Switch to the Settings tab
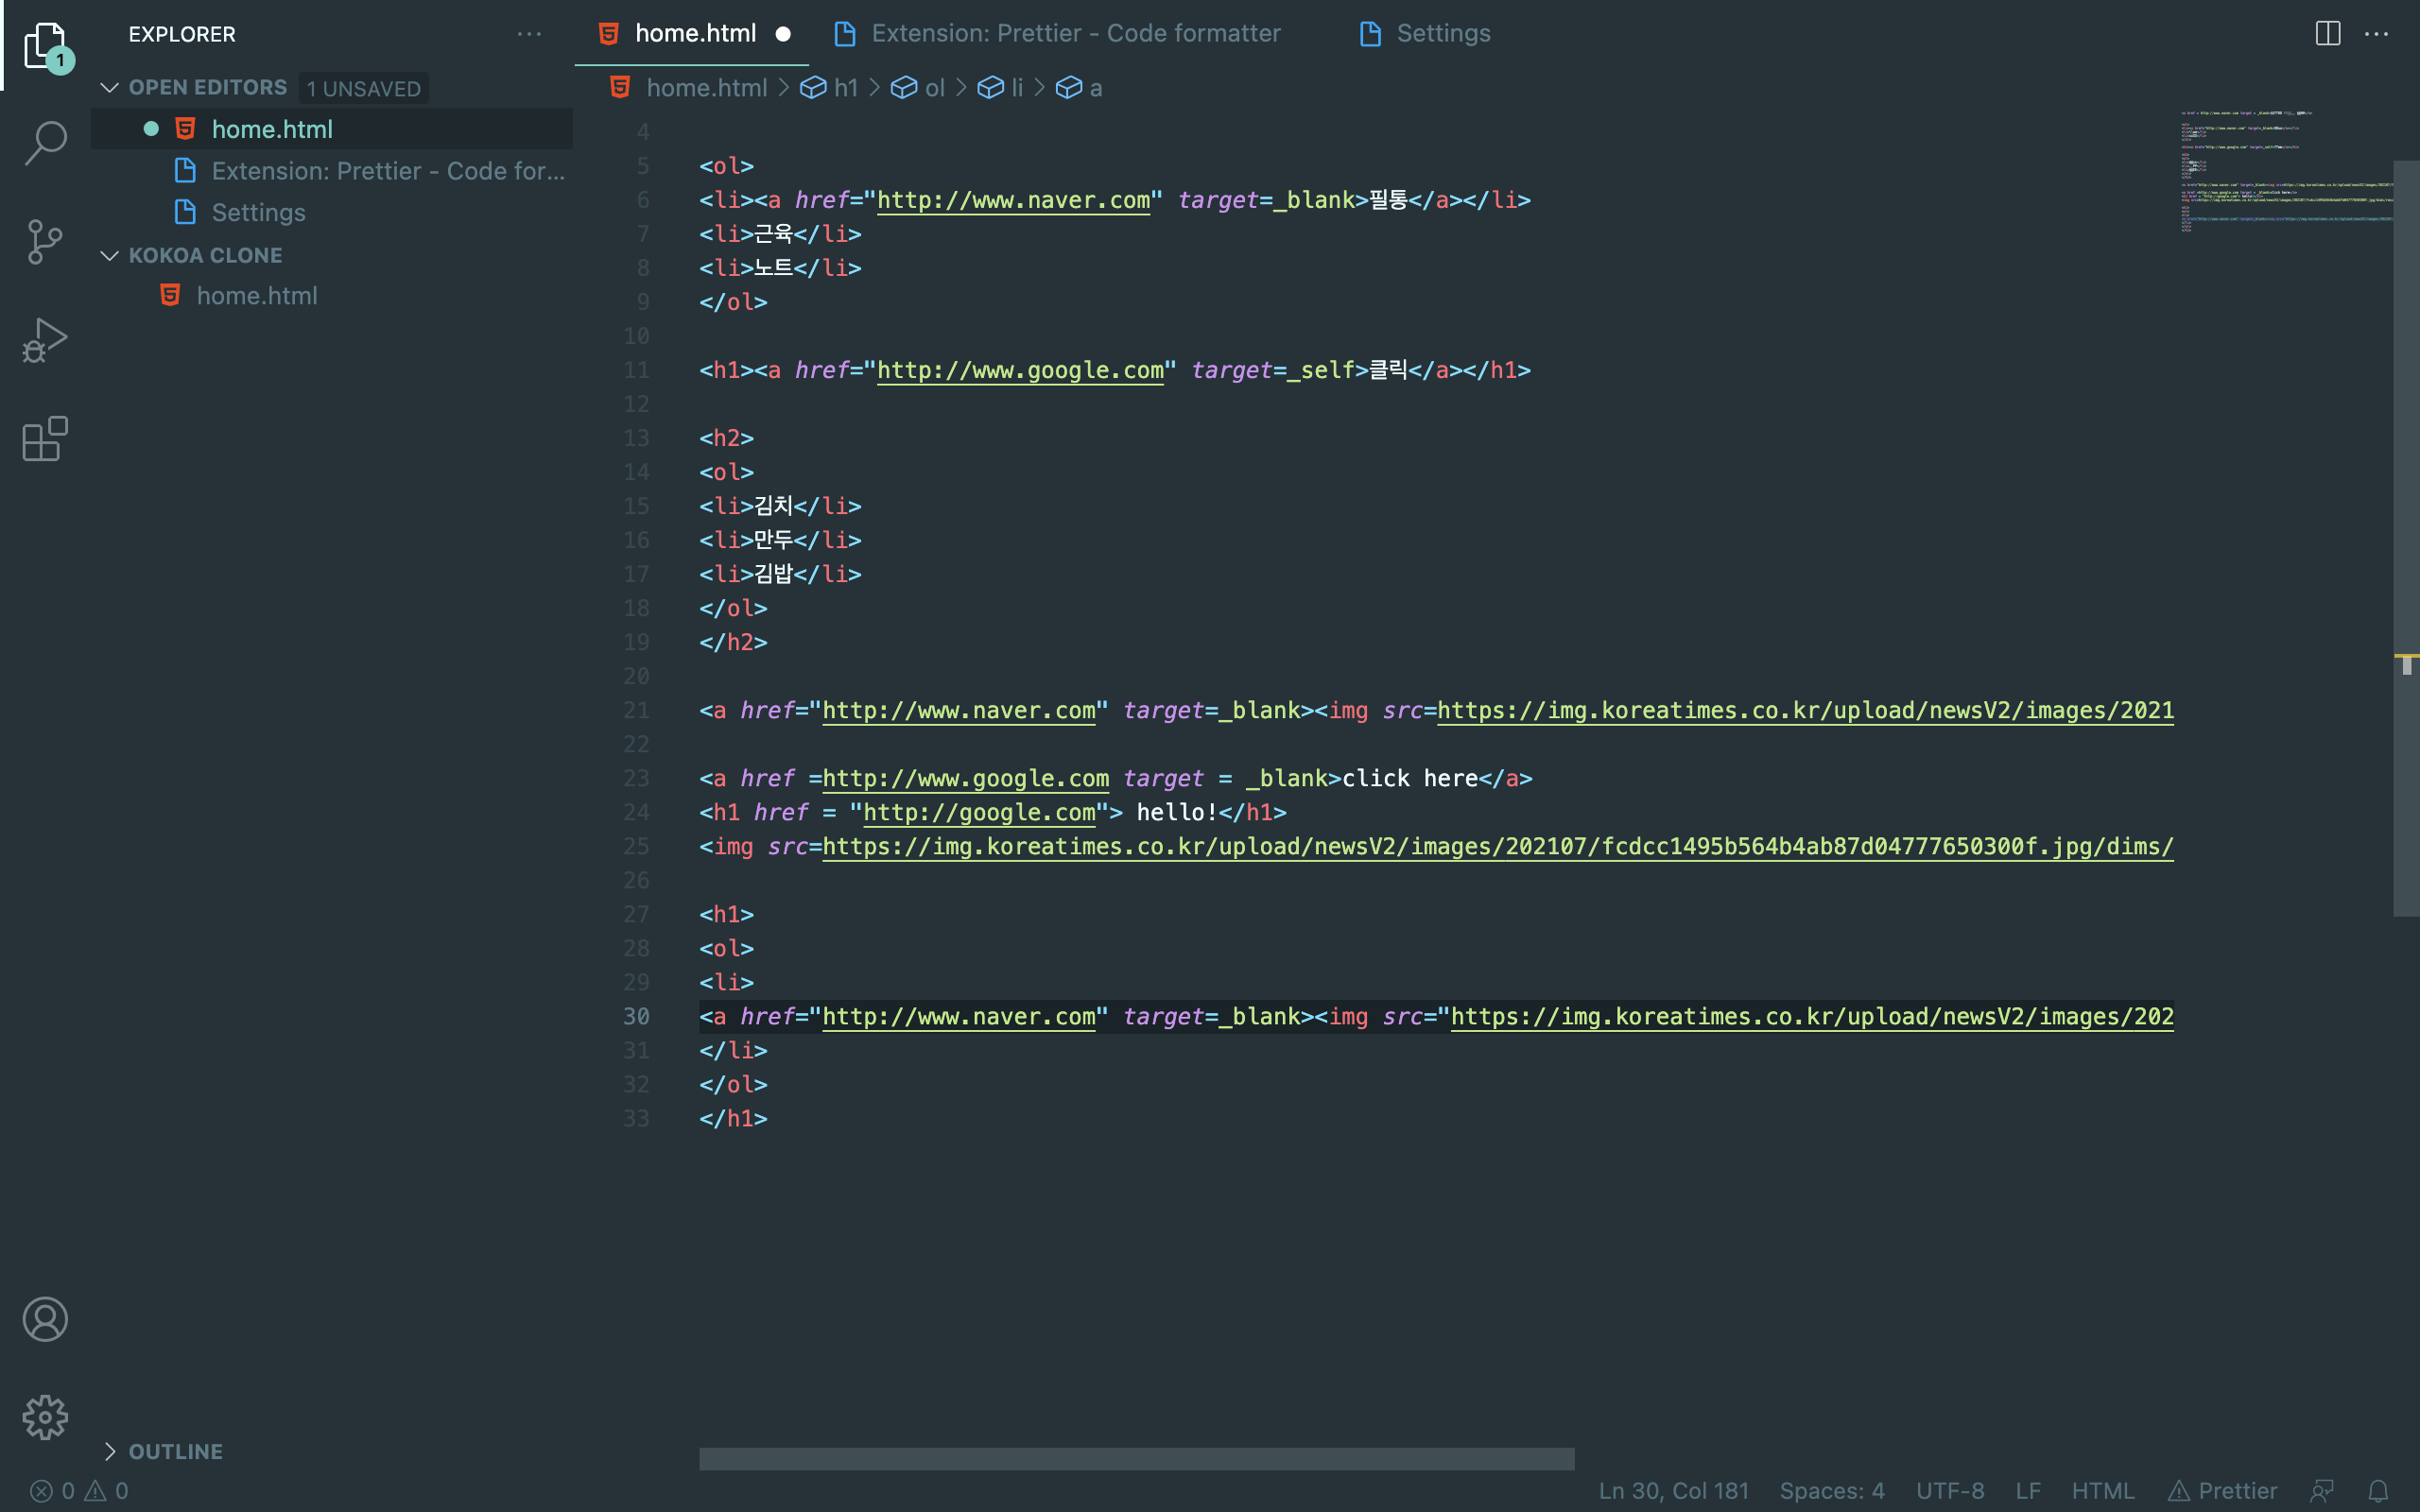Image resolution: width=2420 pixels, height=1512 pixels. coord(1442,33)
